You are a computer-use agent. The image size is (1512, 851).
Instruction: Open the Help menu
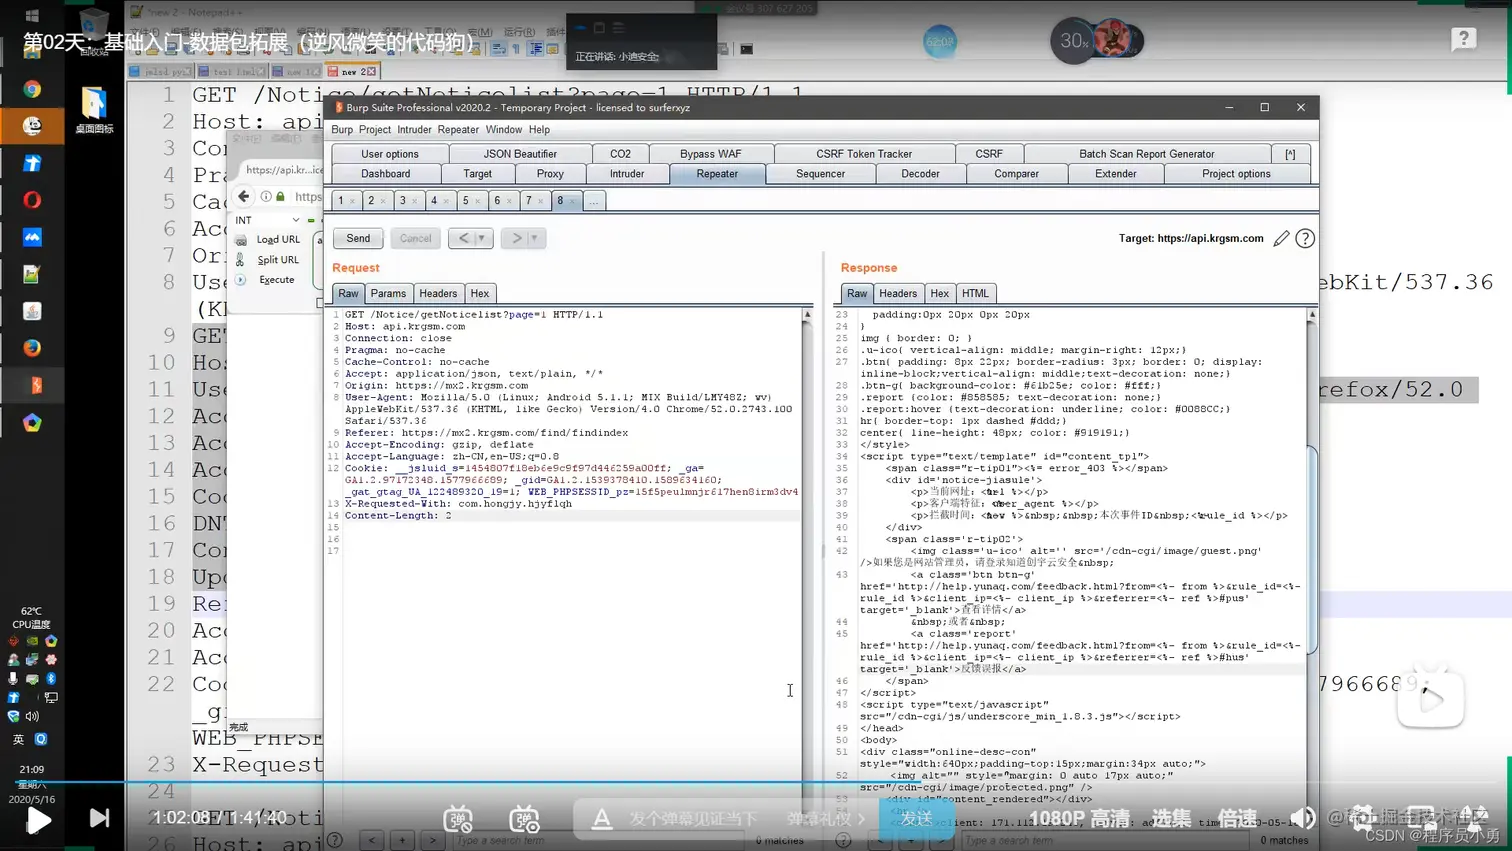coord(539,130)
